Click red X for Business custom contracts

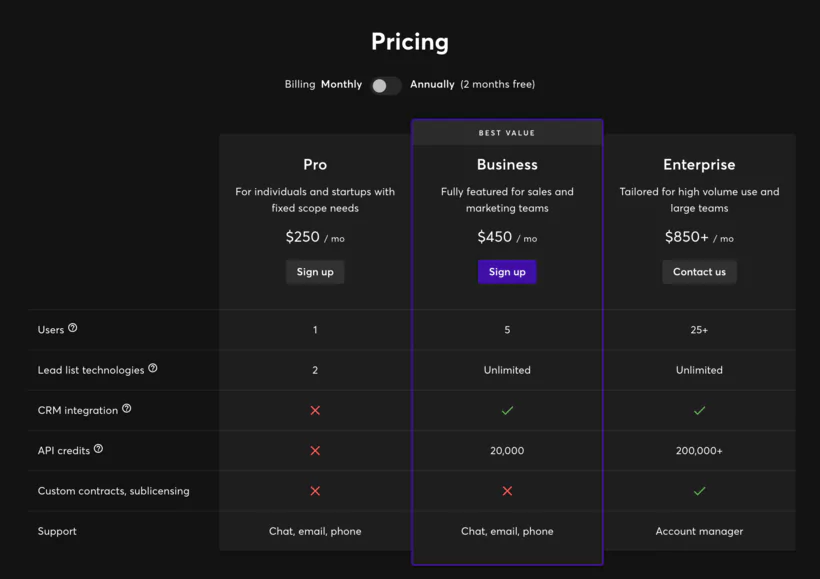(x=507, y=490)
